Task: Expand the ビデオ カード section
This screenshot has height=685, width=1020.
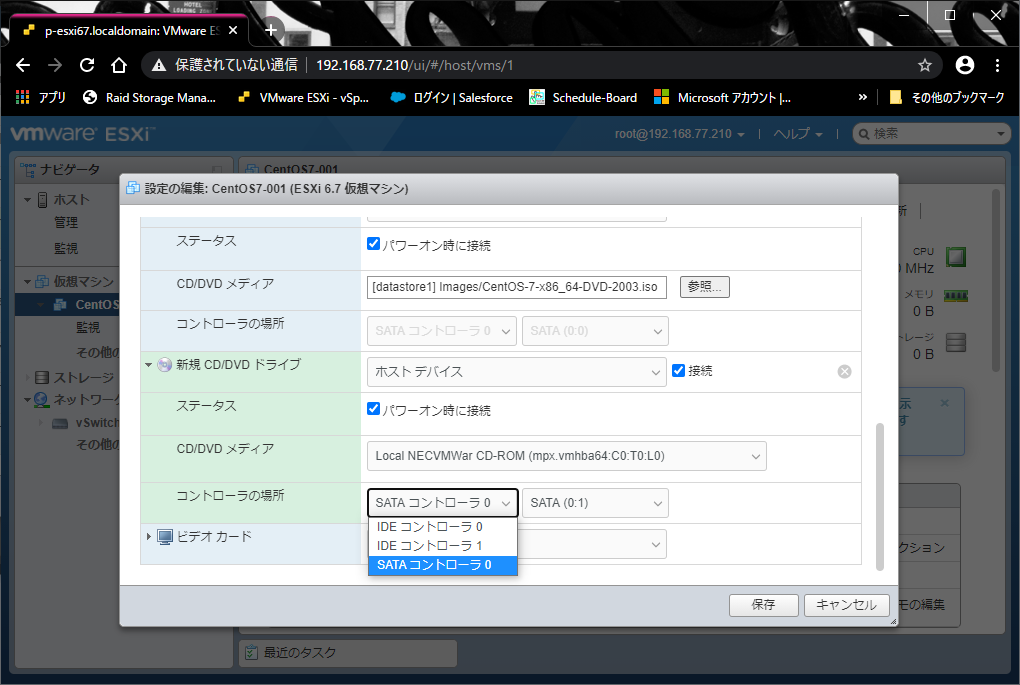Action: tap(148, 537)
